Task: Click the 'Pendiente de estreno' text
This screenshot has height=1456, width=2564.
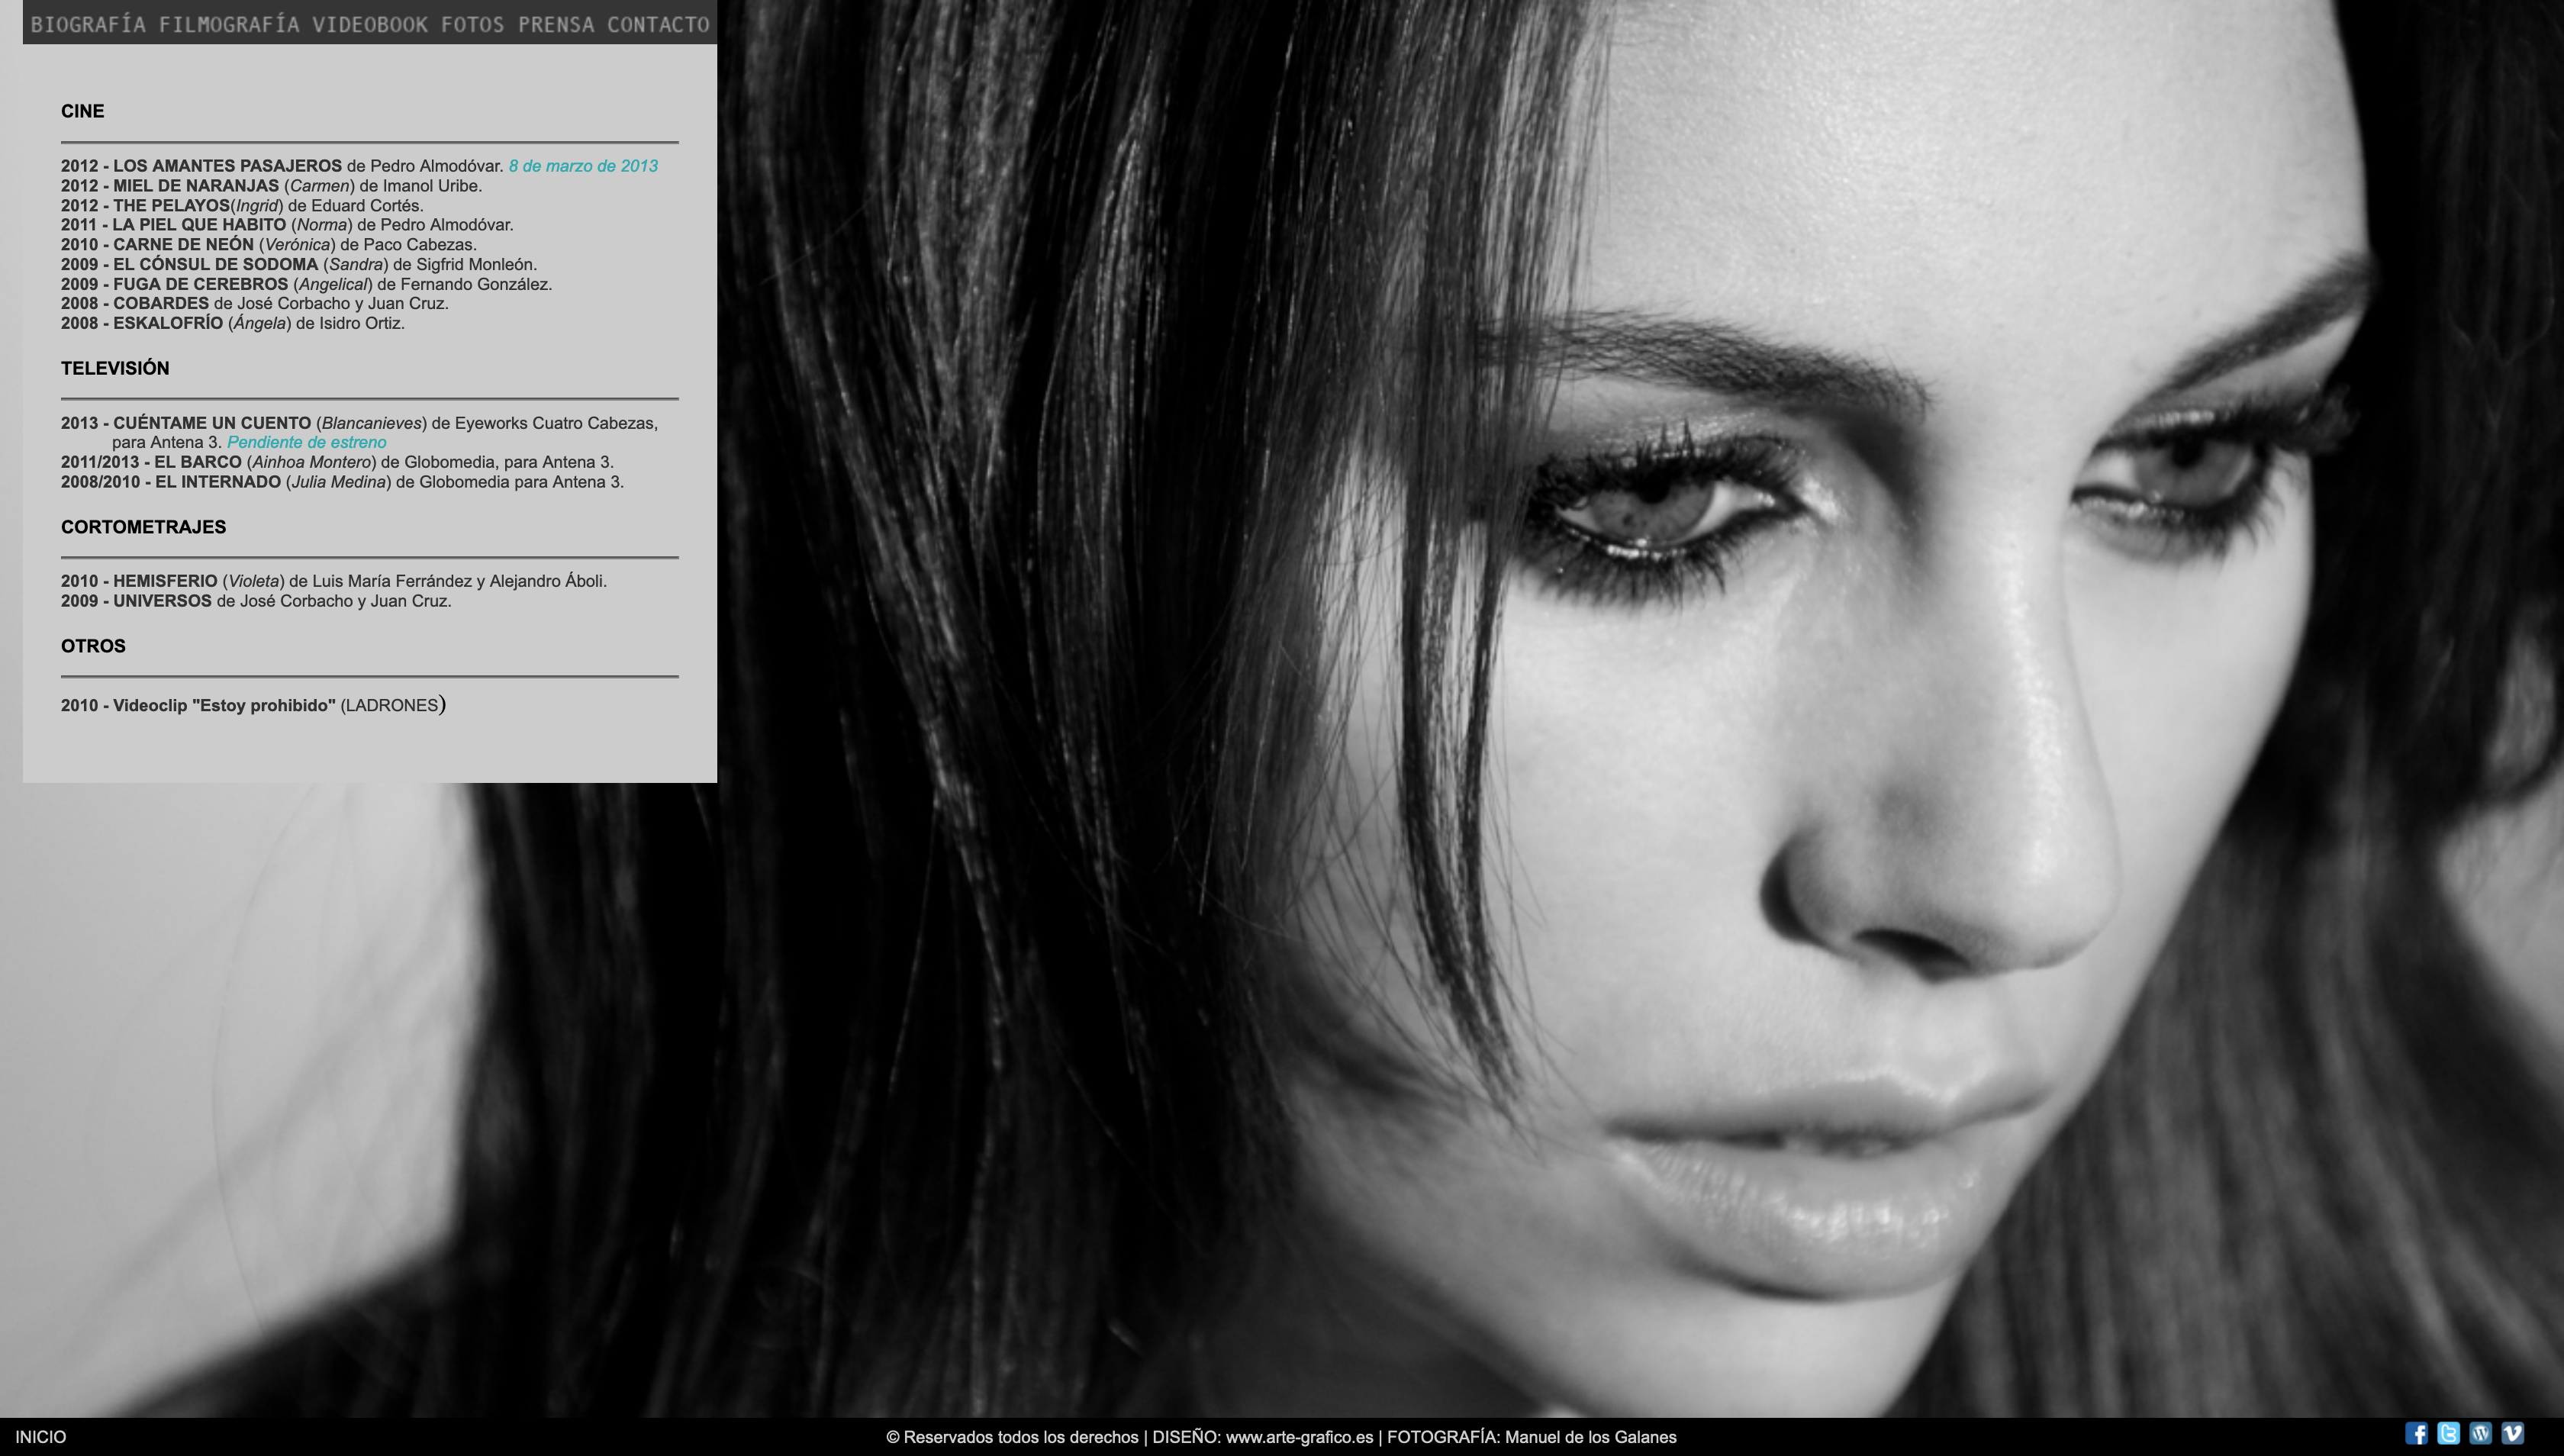Action: pyautogui.click(x=306, y=442)
